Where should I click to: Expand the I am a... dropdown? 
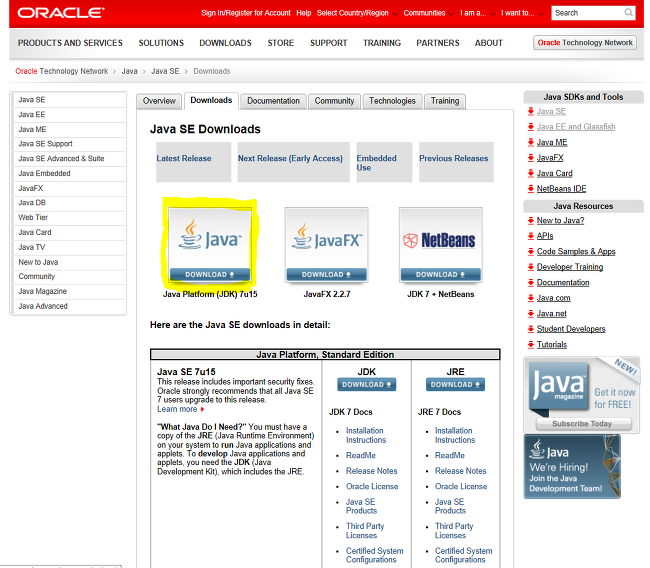click(x=477, y=13)
